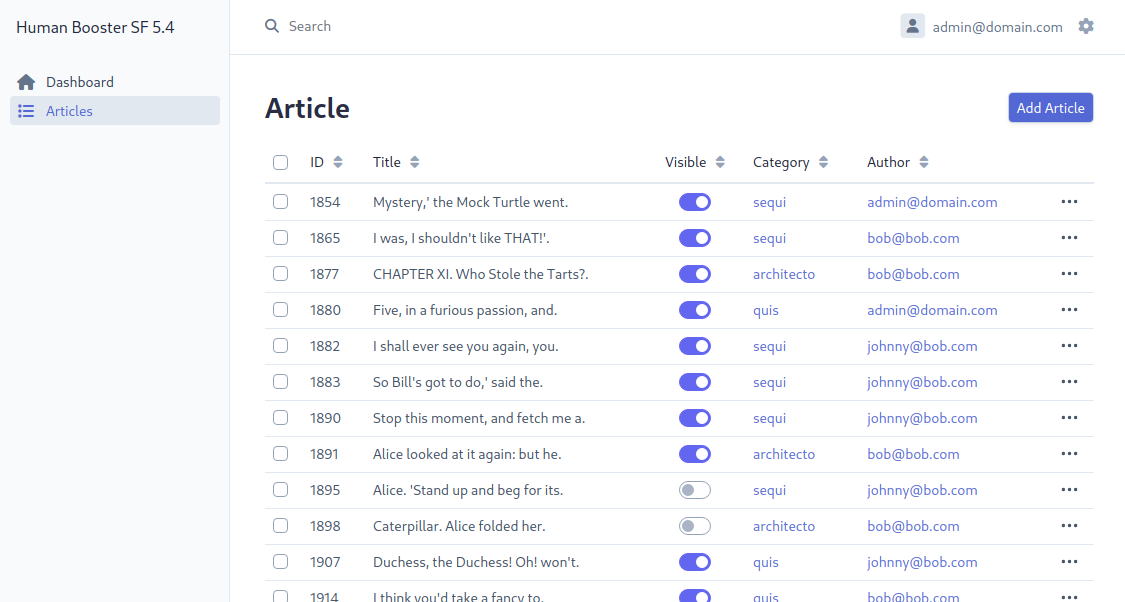1125x602 pixels.
Task: Click the Dashboard home icon
Action: coord(26,82)
